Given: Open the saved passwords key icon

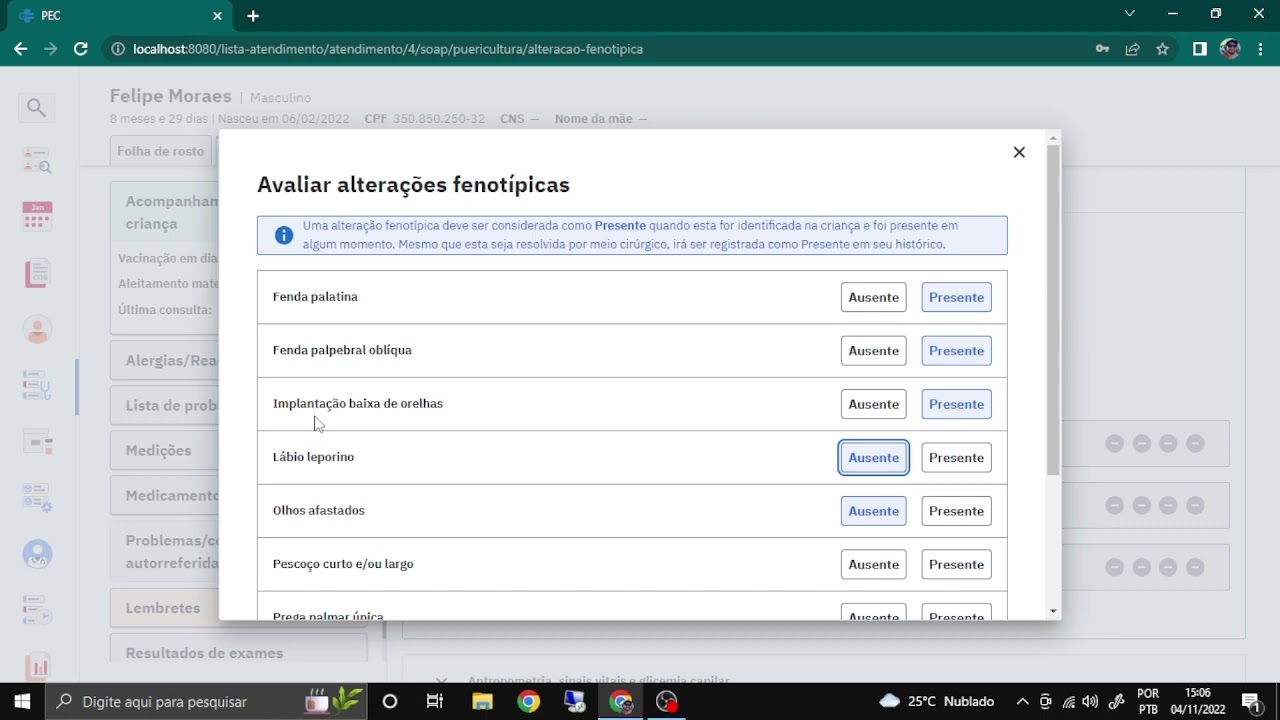Looking at the screenshot, I should tap(1102, 49).
